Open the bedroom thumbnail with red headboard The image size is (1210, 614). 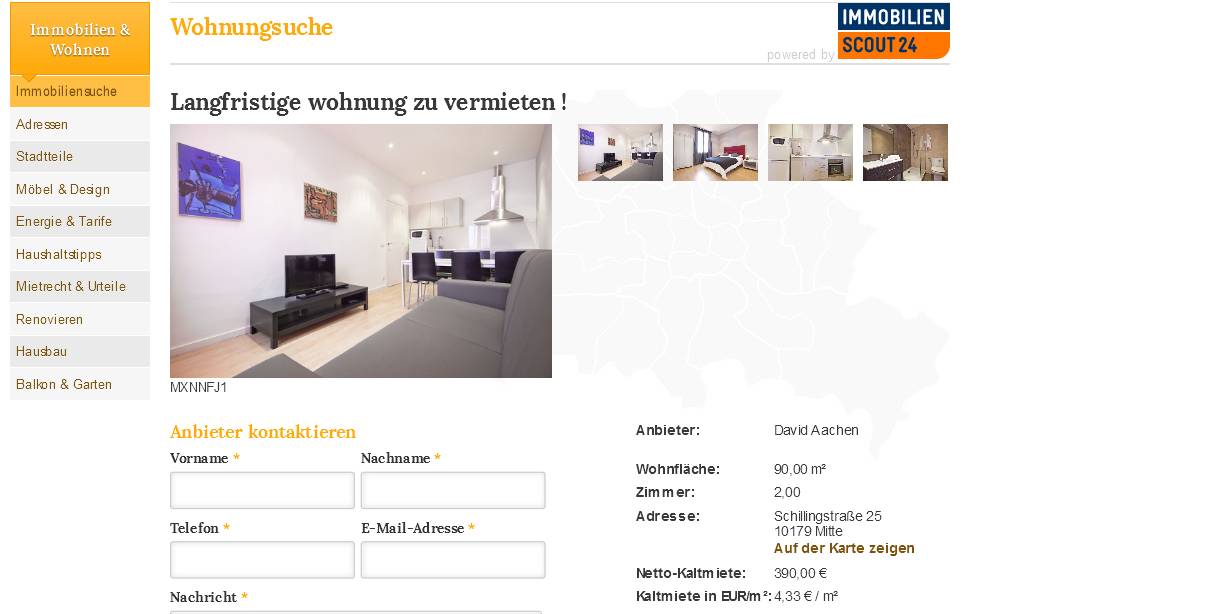[x=715, y=152]
